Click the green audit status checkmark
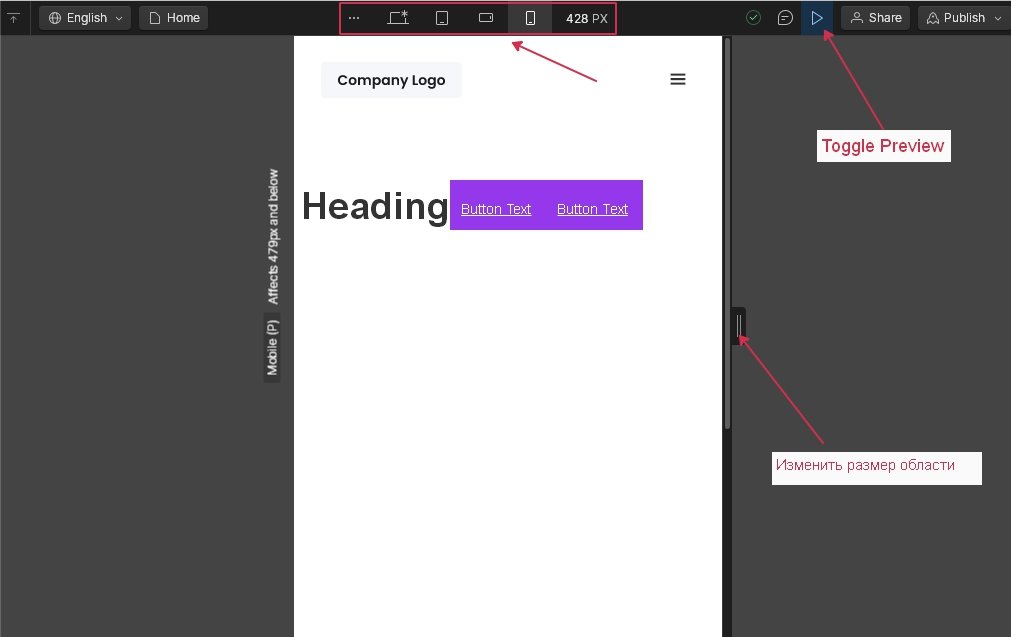This screenshot has width=1011, height=637. click(754, 18)
